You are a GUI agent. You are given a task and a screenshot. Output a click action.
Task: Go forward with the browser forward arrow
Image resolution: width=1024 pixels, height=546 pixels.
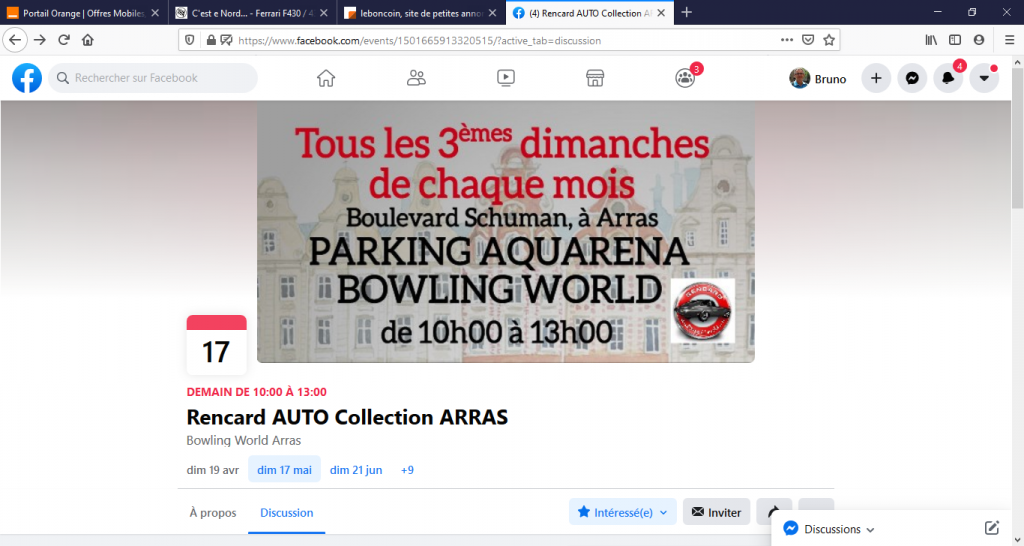click(x=40, y=40)
